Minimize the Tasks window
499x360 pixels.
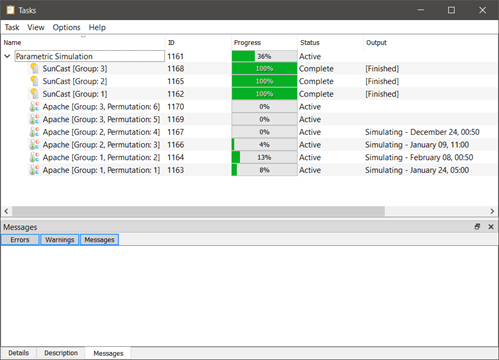click(421, 10)
